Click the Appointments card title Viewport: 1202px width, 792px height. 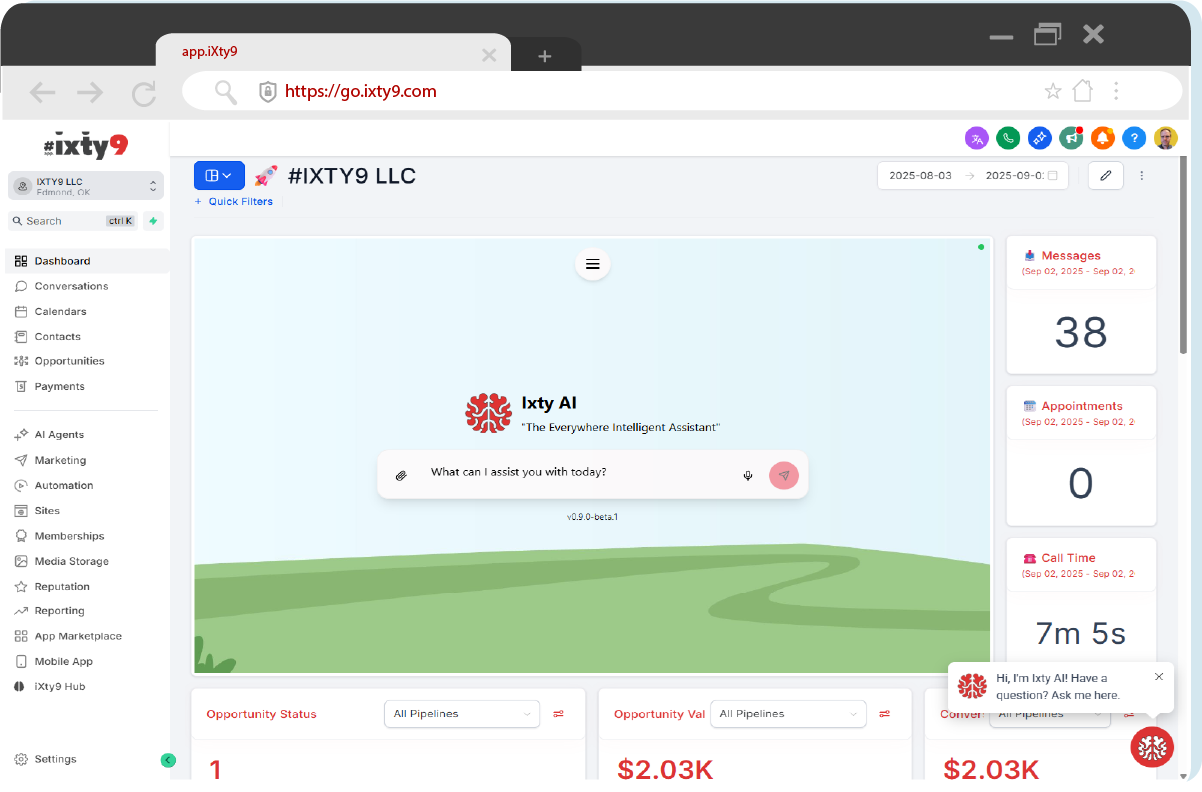pyautogui.click(x=1082, y=406)
